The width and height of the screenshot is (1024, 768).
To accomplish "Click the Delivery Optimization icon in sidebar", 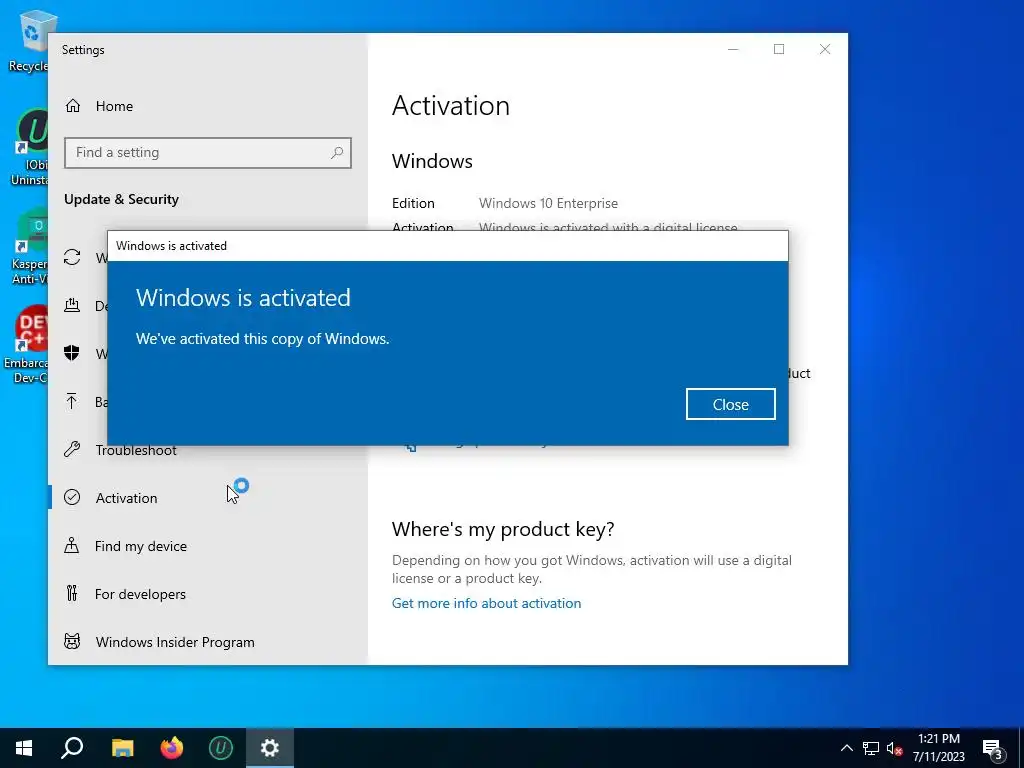I will (72, 305).
